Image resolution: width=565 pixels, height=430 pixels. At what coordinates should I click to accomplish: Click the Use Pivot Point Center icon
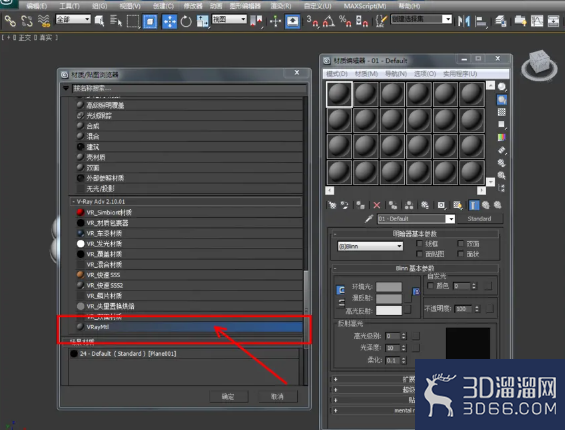pyautogui.click(x=256, y=21)
